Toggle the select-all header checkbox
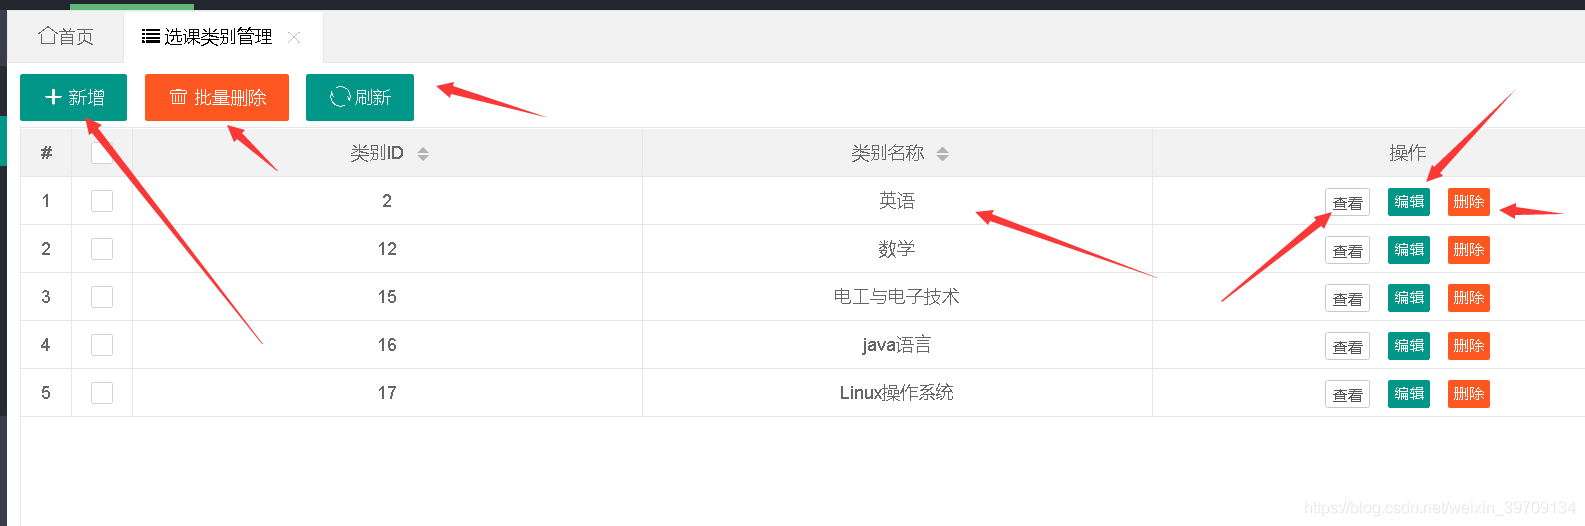Image resolution: width=1585 pixels, height=526 pixels. (102, 152)
